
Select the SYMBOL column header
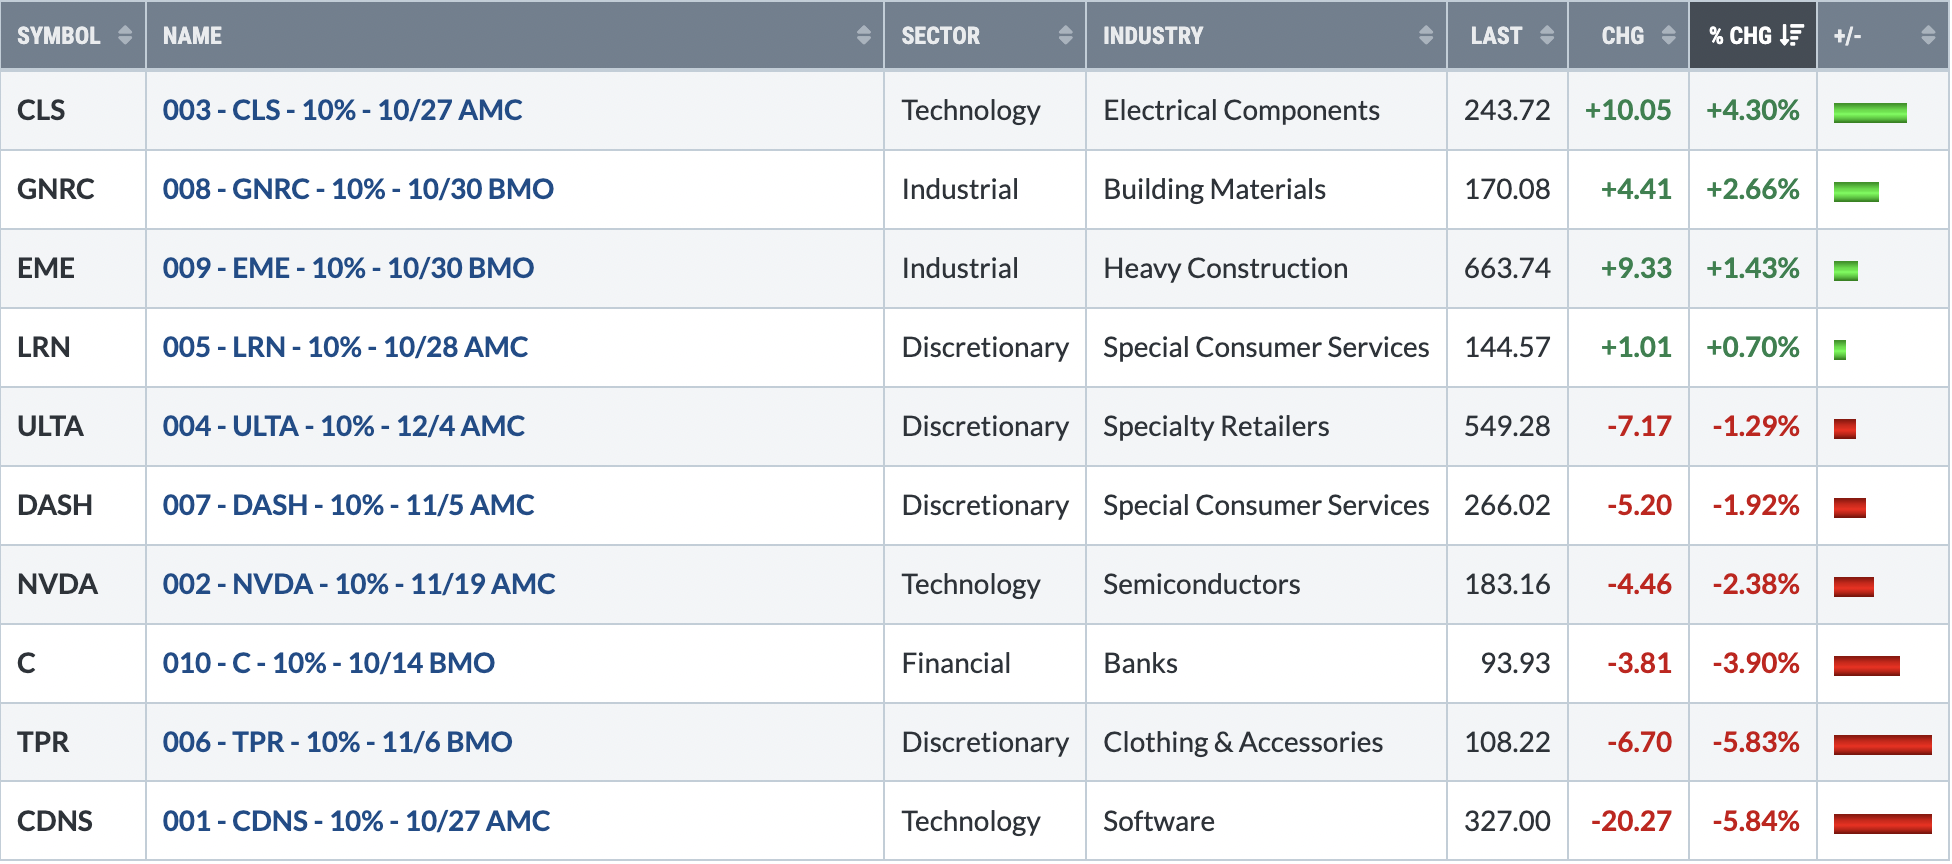73,36
